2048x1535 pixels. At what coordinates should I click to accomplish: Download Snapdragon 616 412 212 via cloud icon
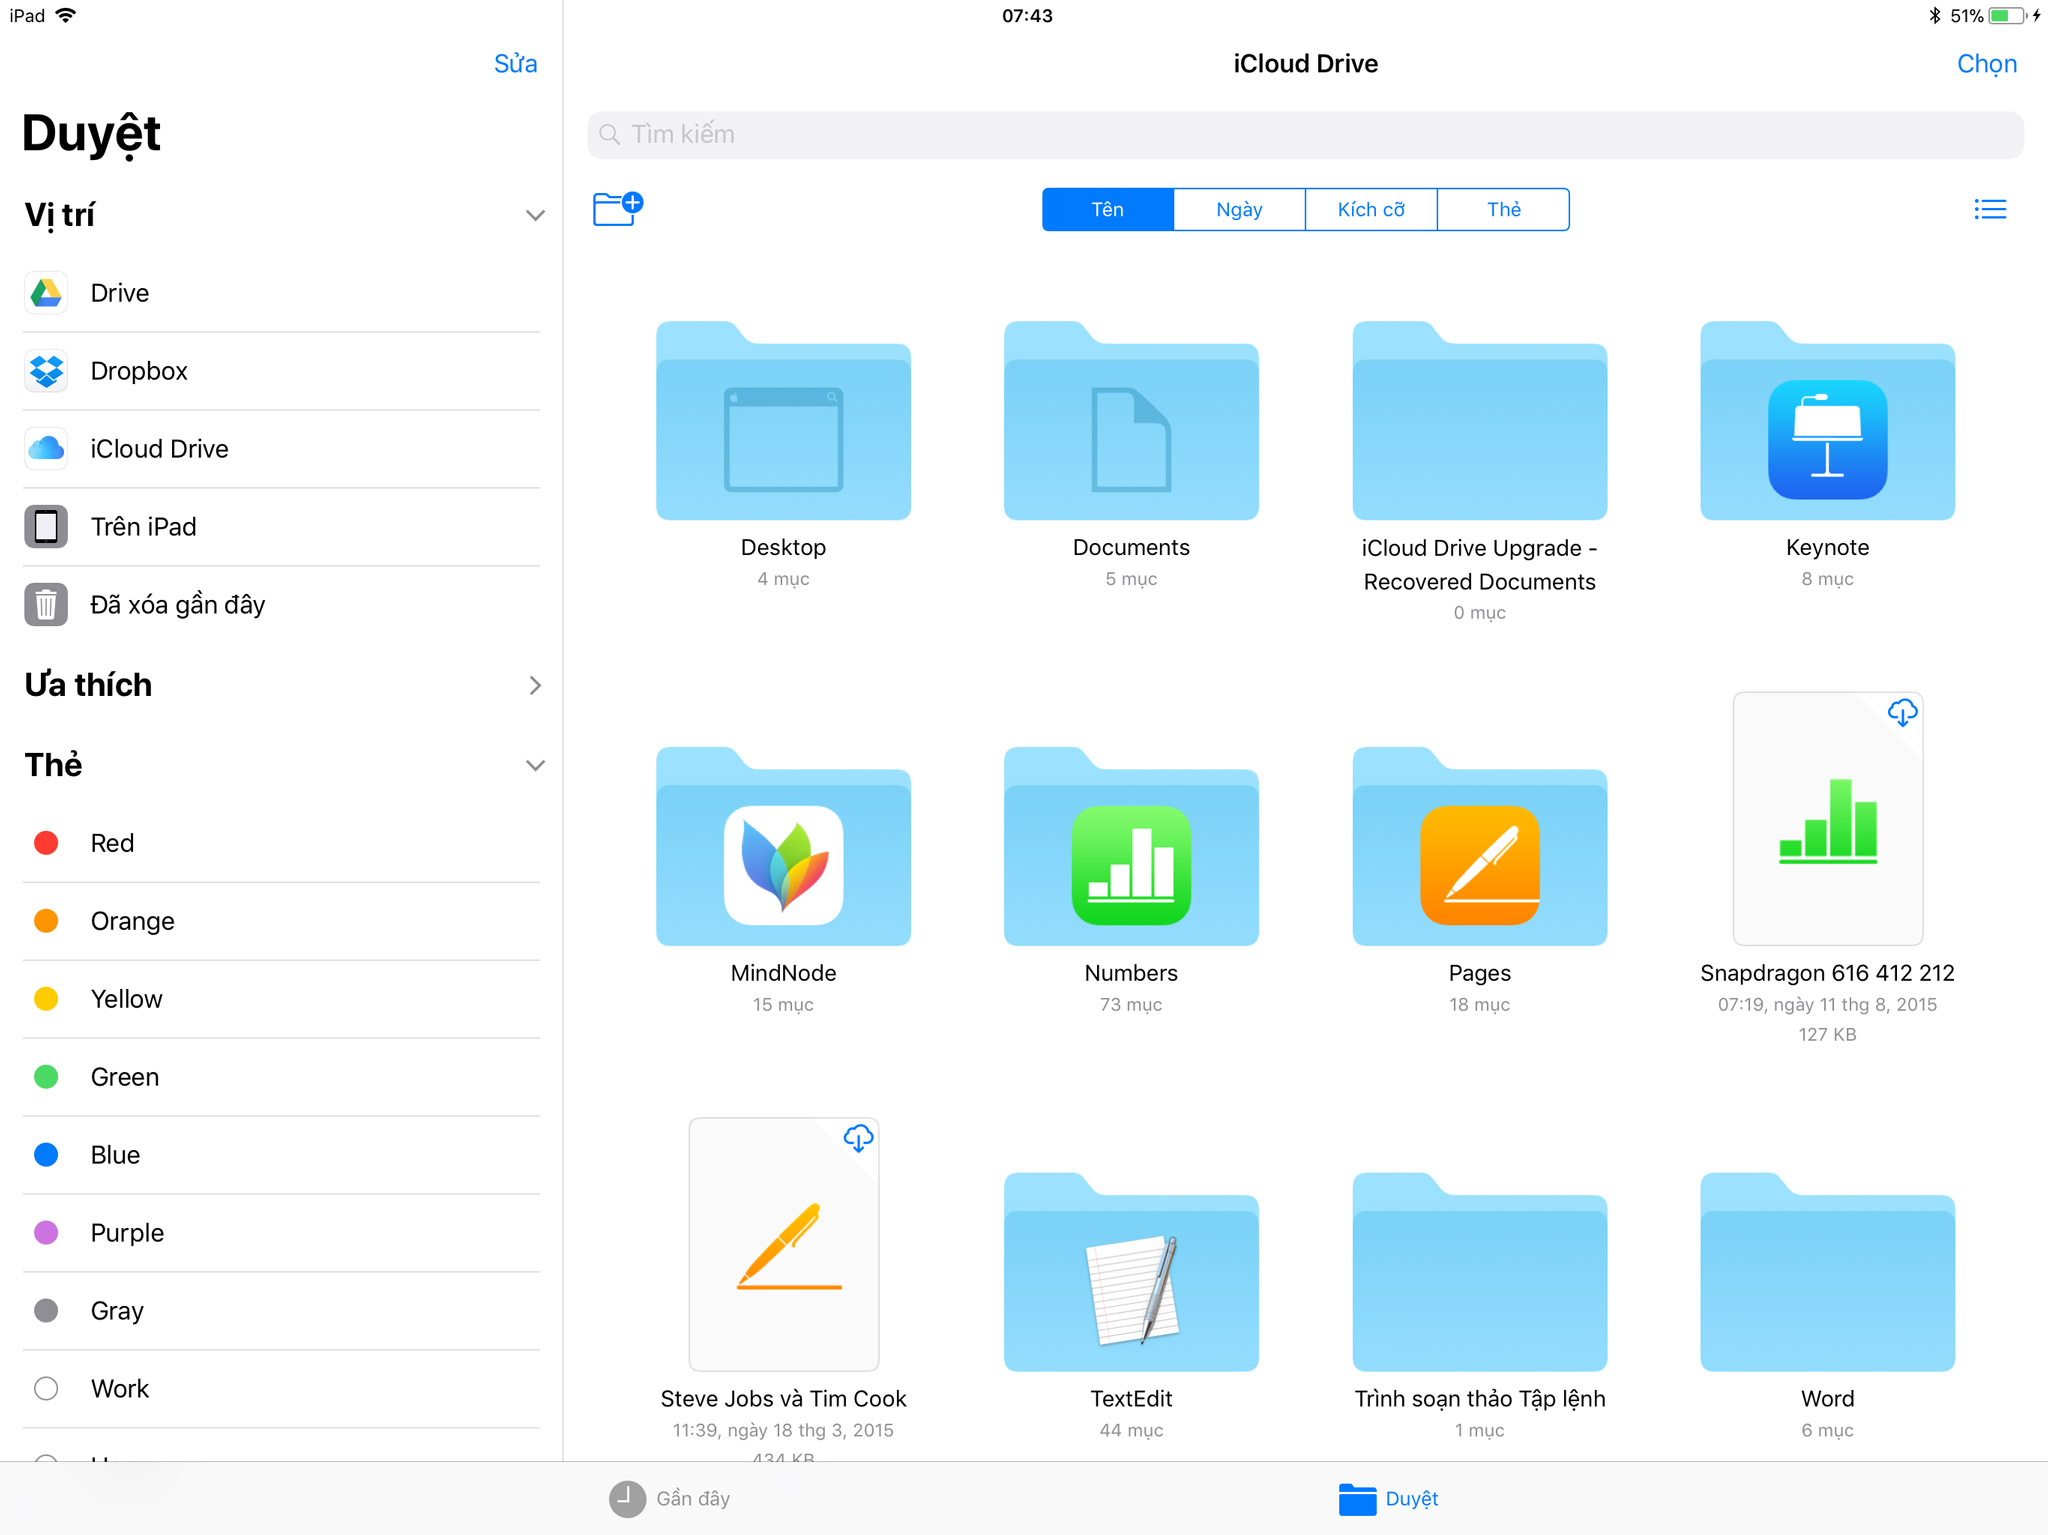[x=1902, y=712]
